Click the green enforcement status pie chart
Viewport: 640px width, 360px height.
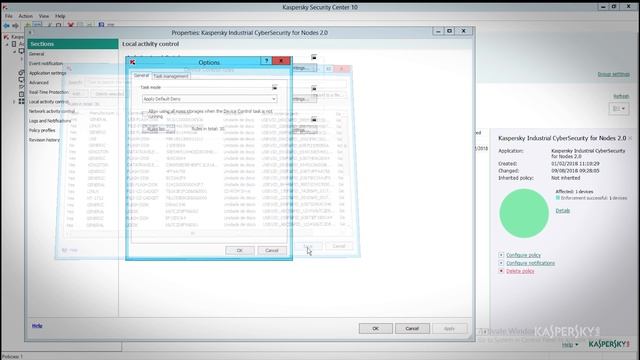[x=524, y=213]
